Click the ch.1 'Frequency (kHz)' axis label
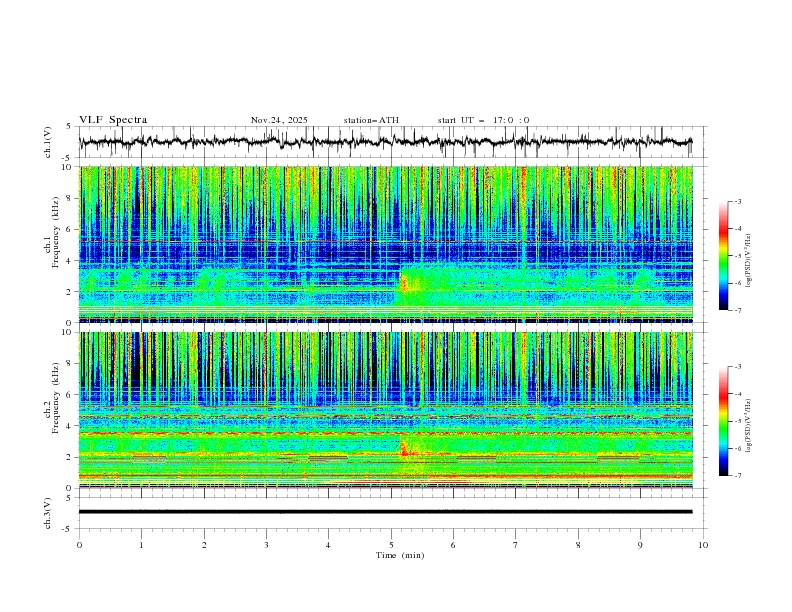This screenshot has height=612, width=792. click(x=56, y=232)
